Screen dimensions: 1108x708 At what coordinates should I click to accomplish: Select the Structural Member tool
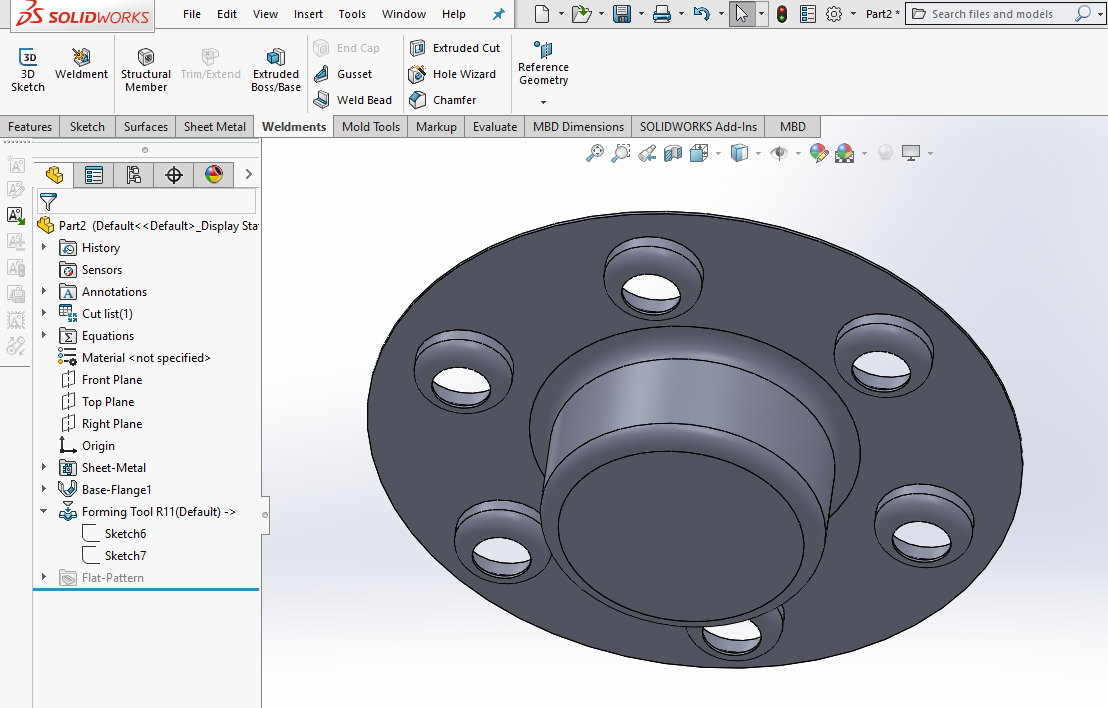click(x=146, y=68)
